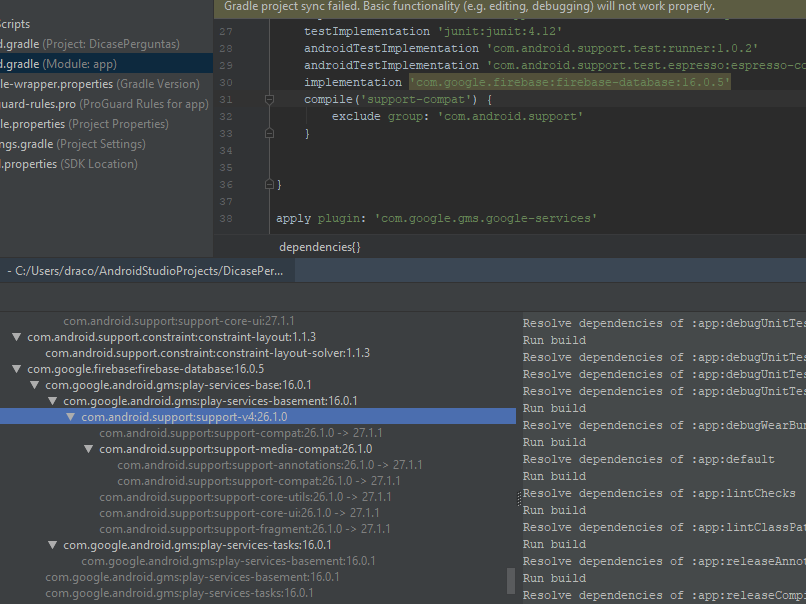Click highlighted firebase-database:16.0.5 string on line 30

click(570, 82)
